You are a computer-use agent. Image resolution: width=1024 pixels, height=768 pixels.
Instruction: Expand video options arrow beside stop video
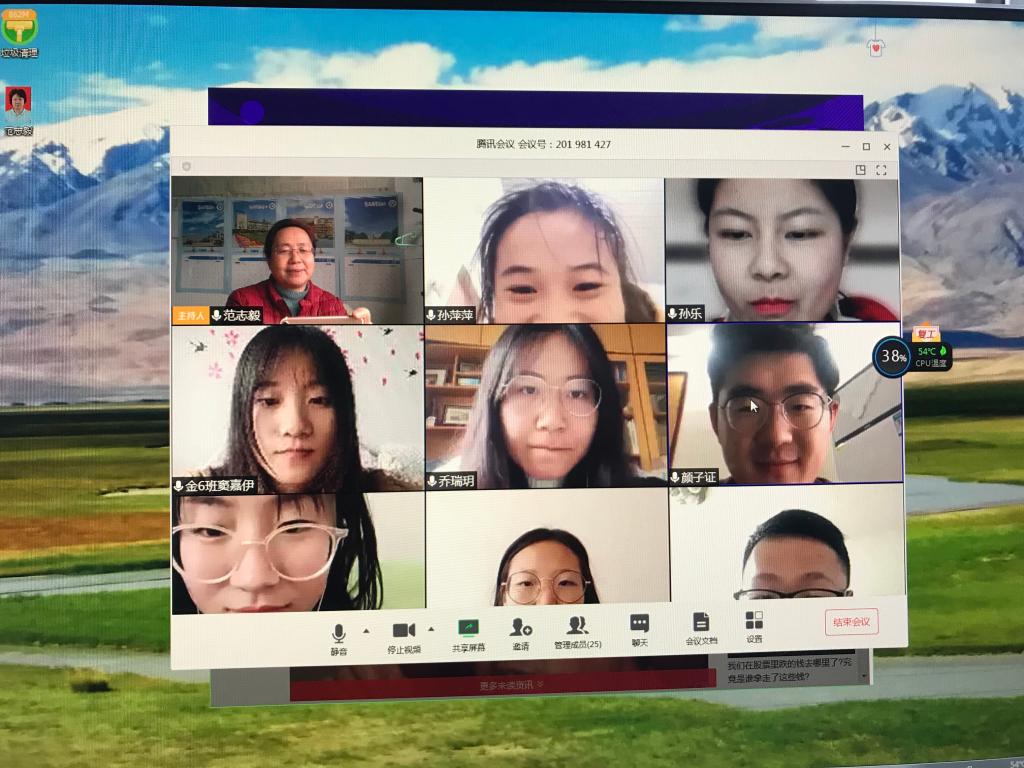pos(431,629)
